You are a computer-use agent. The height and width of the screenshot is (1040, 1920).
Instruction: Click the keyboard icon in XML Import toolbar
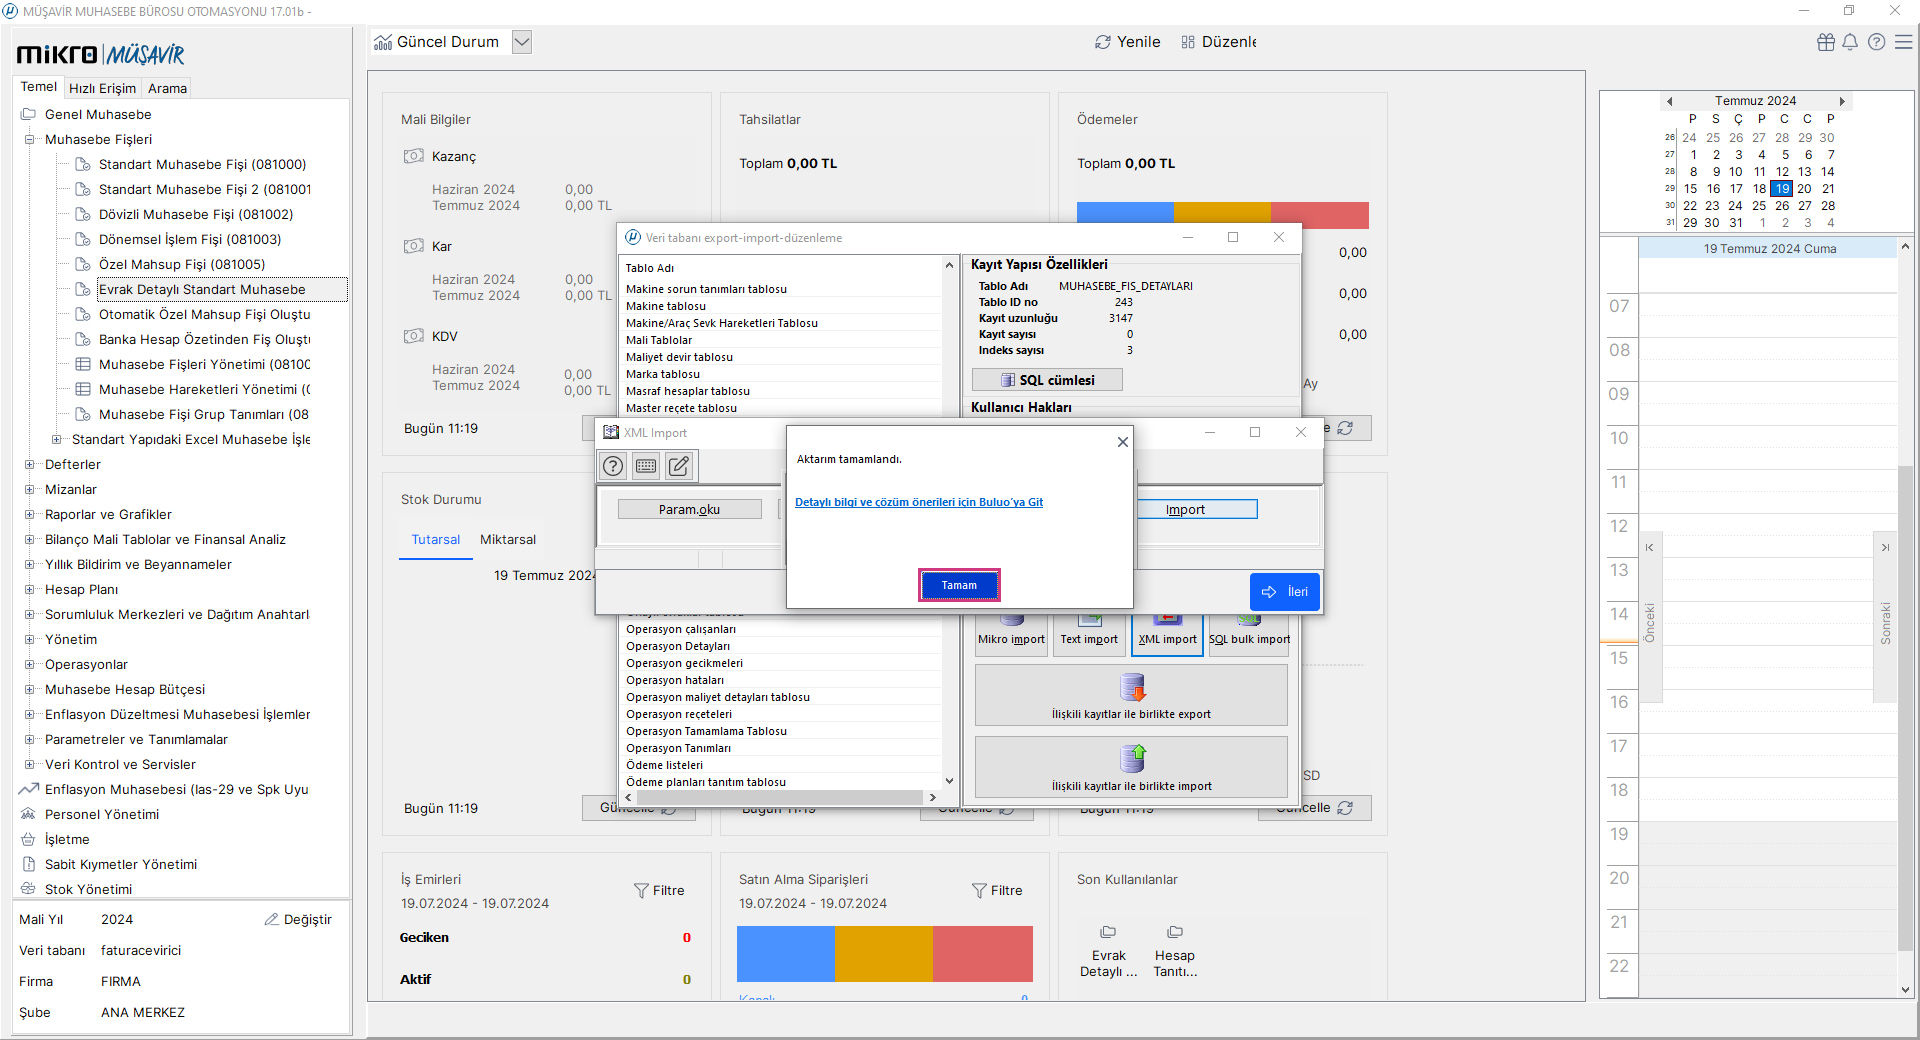pyautogui.click(x=646, y=466)
